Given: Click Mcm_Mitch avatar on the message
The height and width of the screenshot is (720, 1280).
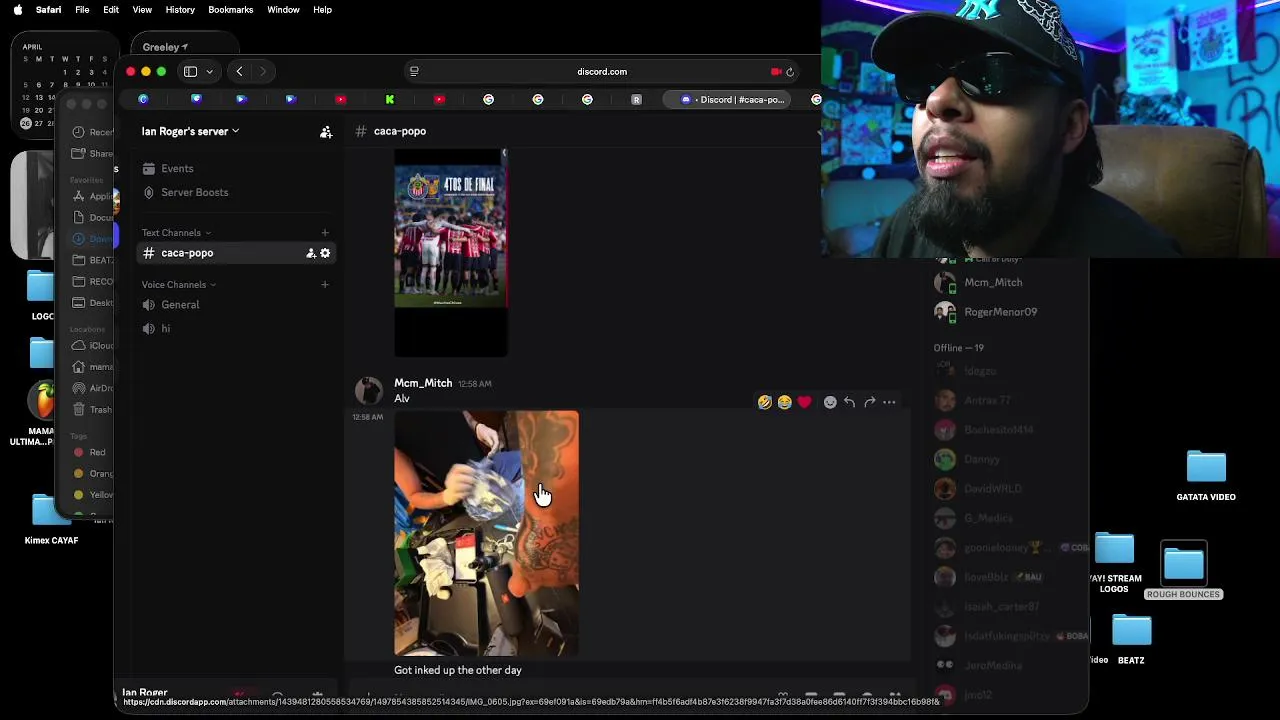Looking at the screenshot, I should (x=369, y=391).
